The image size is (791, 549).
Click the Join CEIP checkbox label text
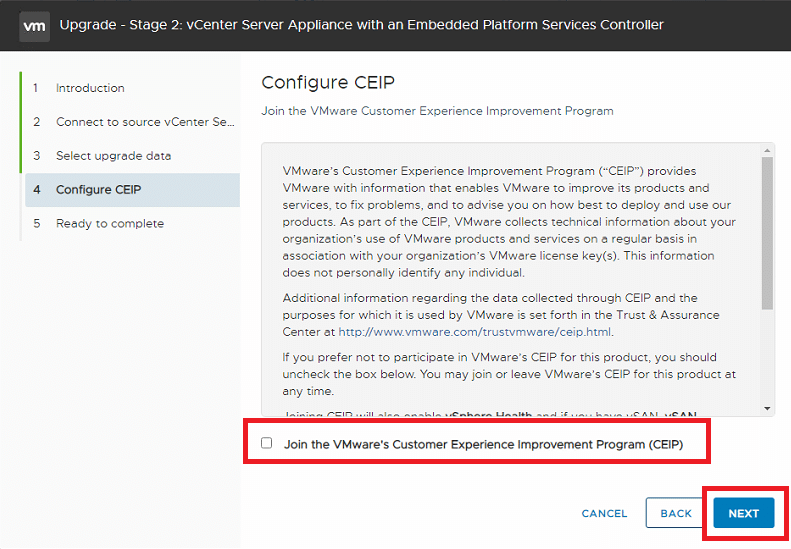pyautogui.click(x=483, y=444)
